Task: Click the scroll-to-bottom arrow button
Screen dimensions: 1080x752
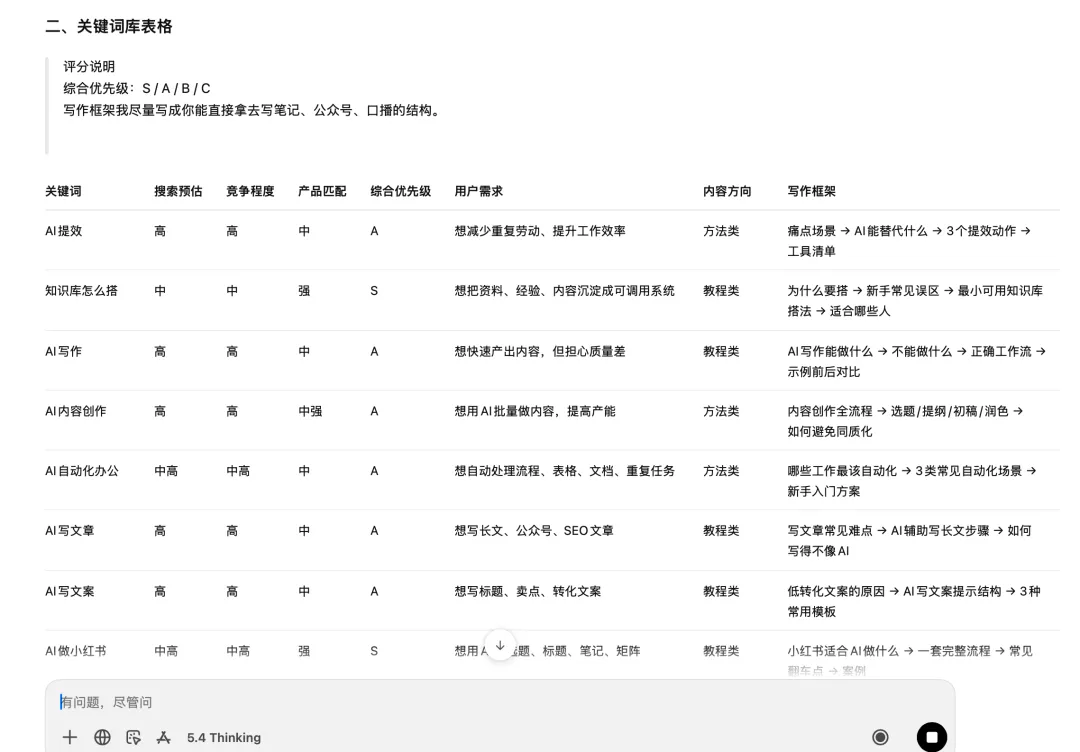Action: tap(500, 645)
